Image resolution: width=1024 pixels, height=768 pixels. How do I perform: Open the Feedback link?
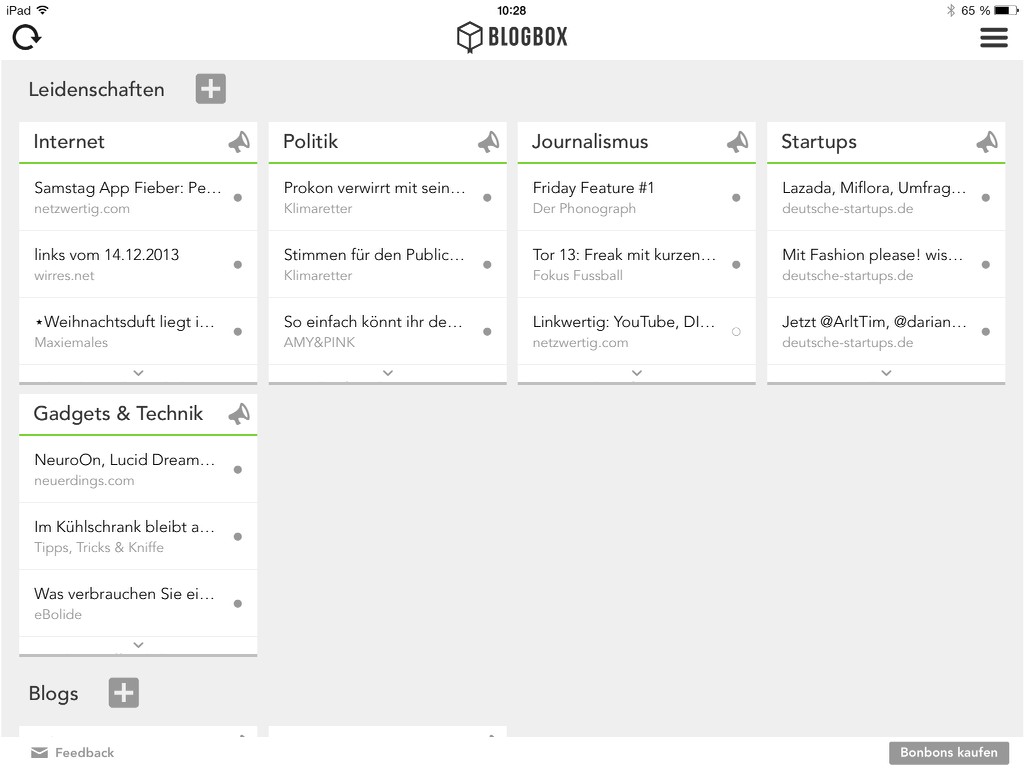(72, 753)
